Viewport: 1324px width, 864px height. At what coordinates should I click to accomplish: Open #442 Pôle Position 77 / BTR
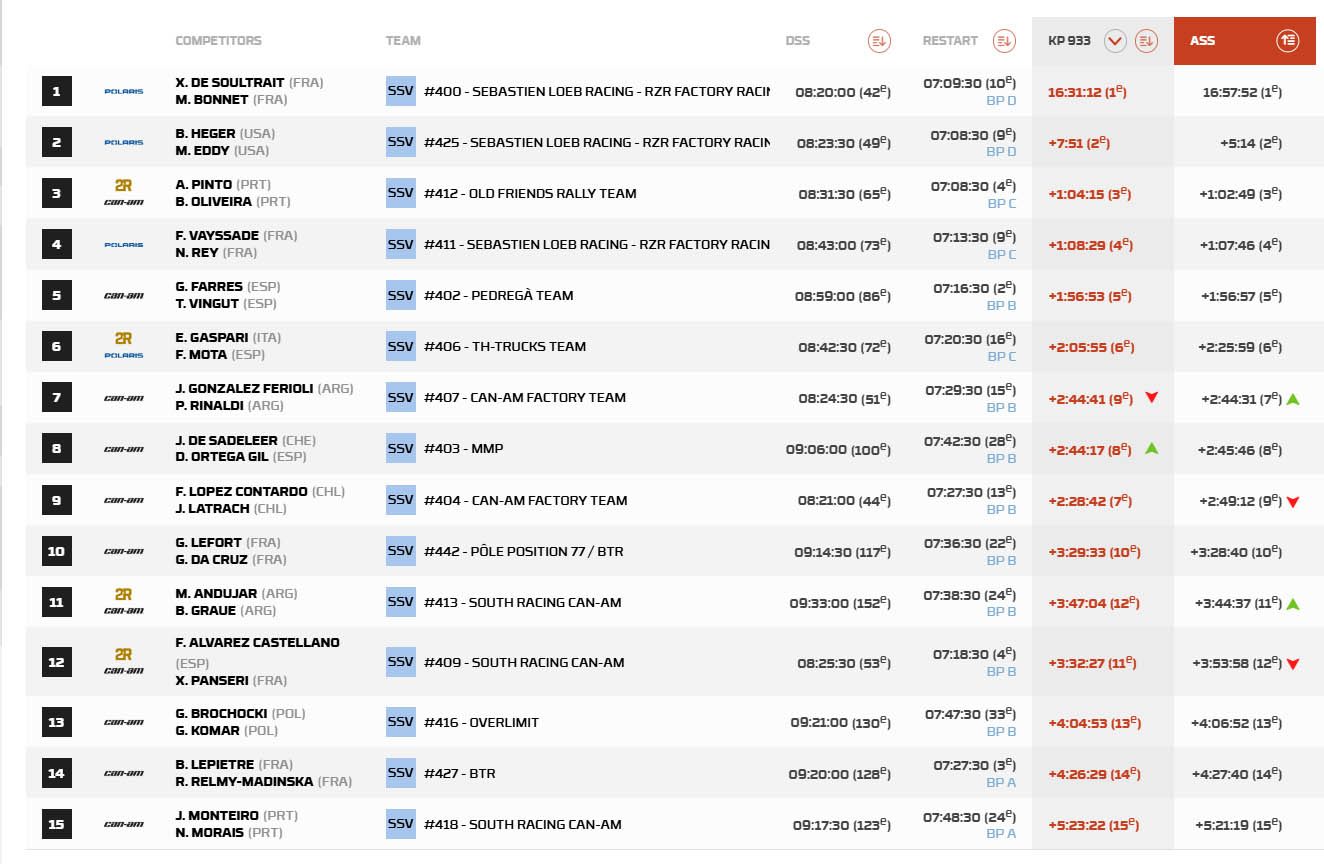pyautogui.click(x=524, y=551)
